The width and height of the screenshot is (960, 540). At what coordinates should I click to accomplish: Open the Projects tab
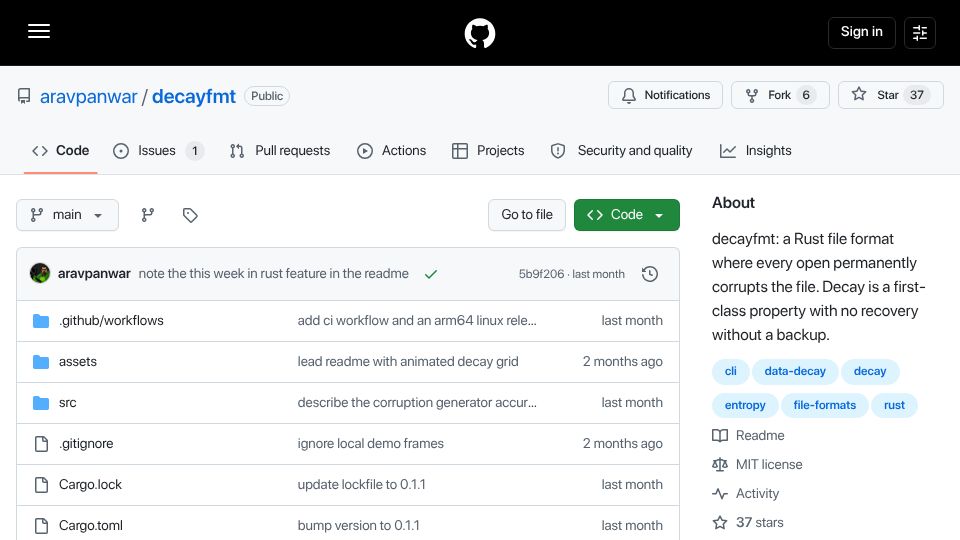(488, 151)
